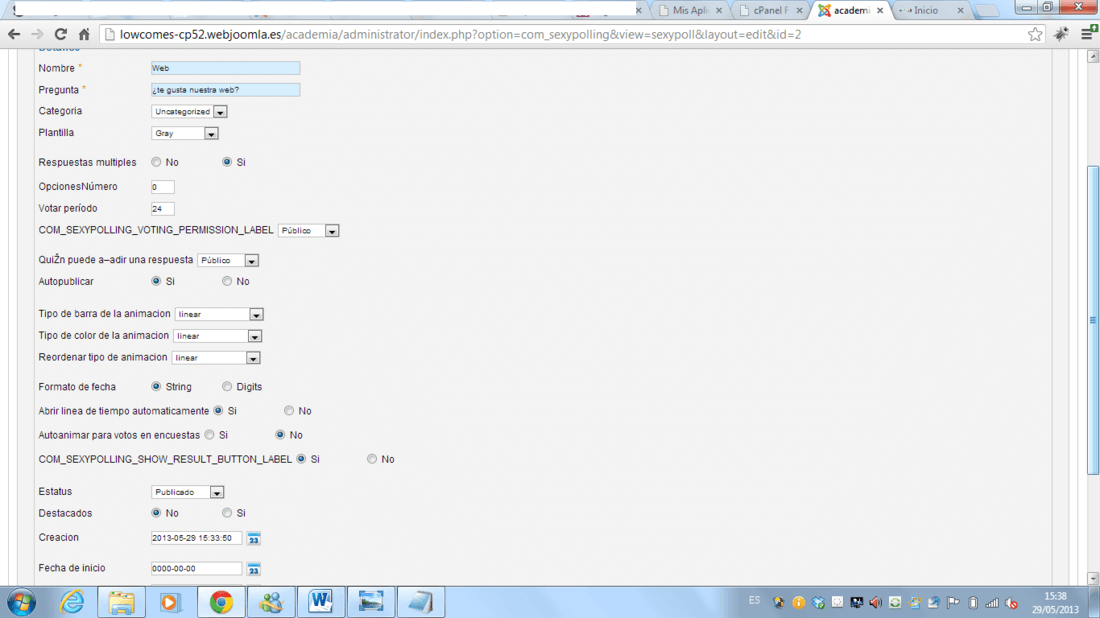Viewport: 1100px width, 618px height.
Task: Open the Quién puede añadir respuesta dropdown
Action: click(x=228, y=260)
